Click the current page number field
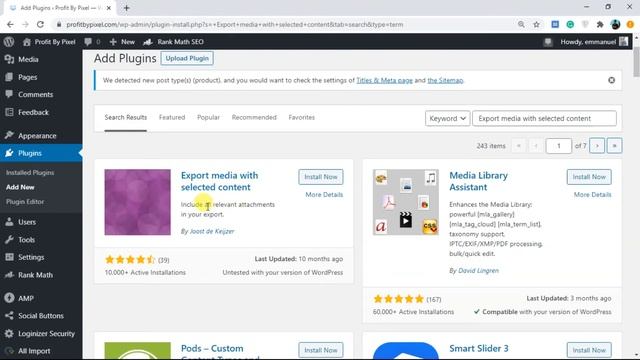 click(558, 146)
